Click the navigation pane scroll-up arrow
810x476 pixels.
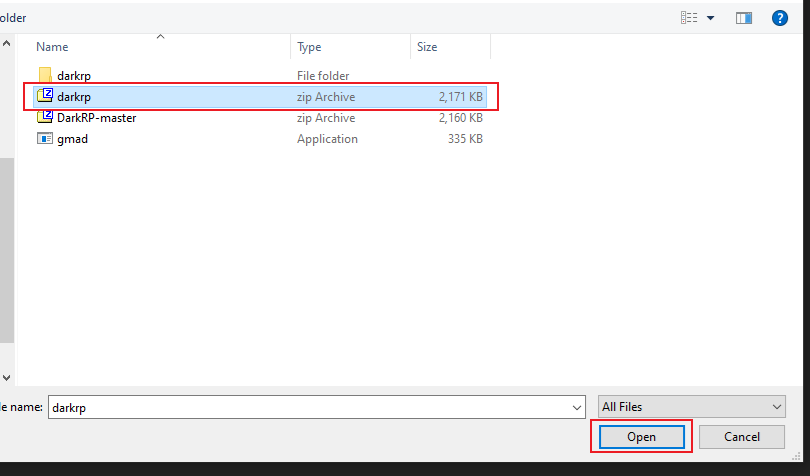pos(6,44)
